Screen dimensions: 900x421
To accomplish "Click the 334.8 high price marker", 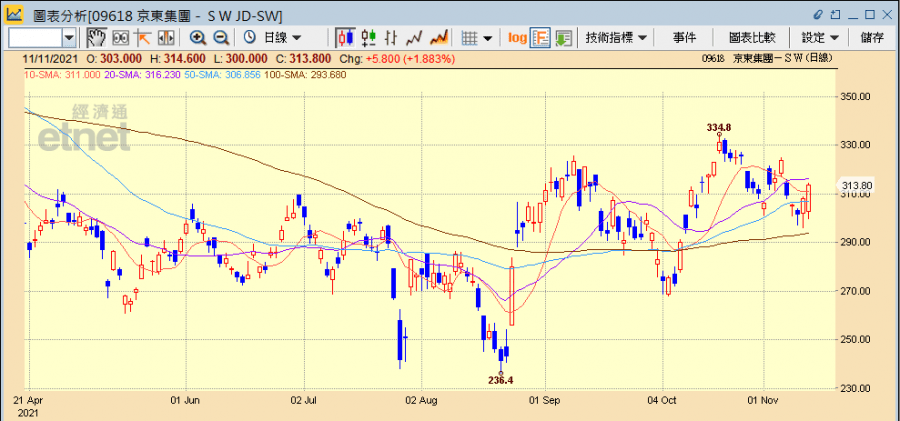I will (719, 128).
